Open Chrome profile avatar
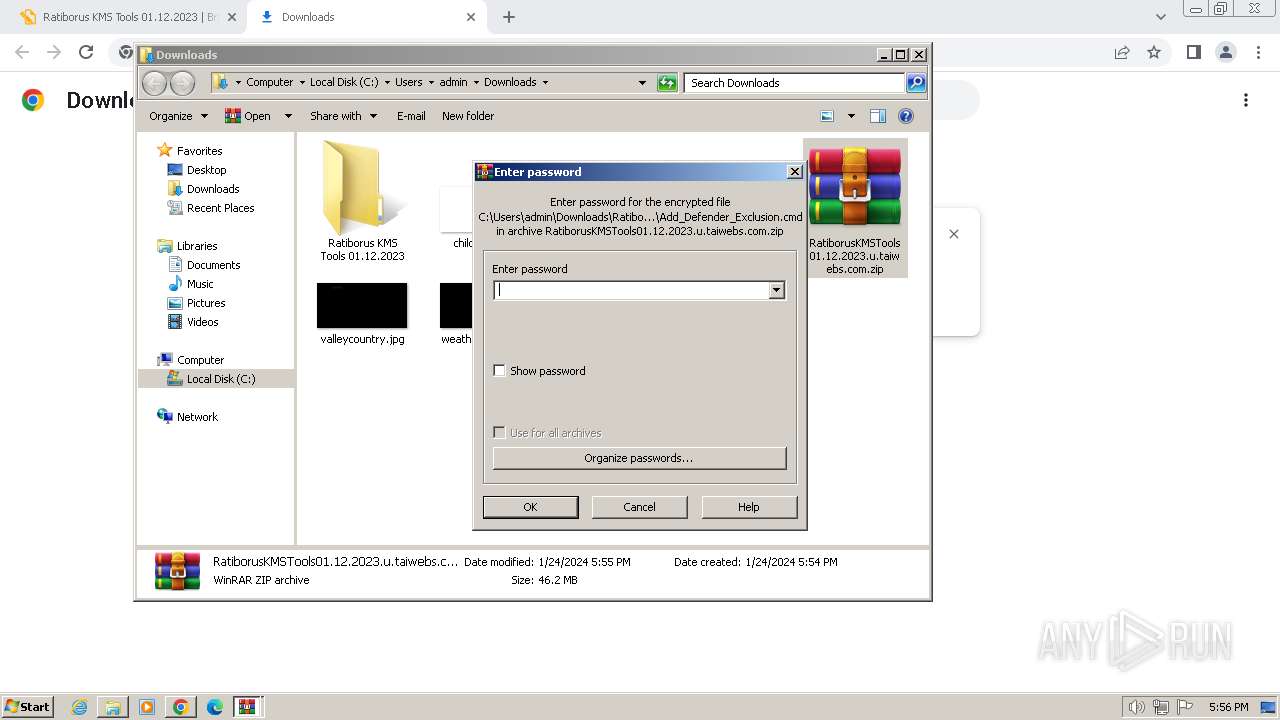The width and height of the screenshot is (1280, 720). (1225, 52)
